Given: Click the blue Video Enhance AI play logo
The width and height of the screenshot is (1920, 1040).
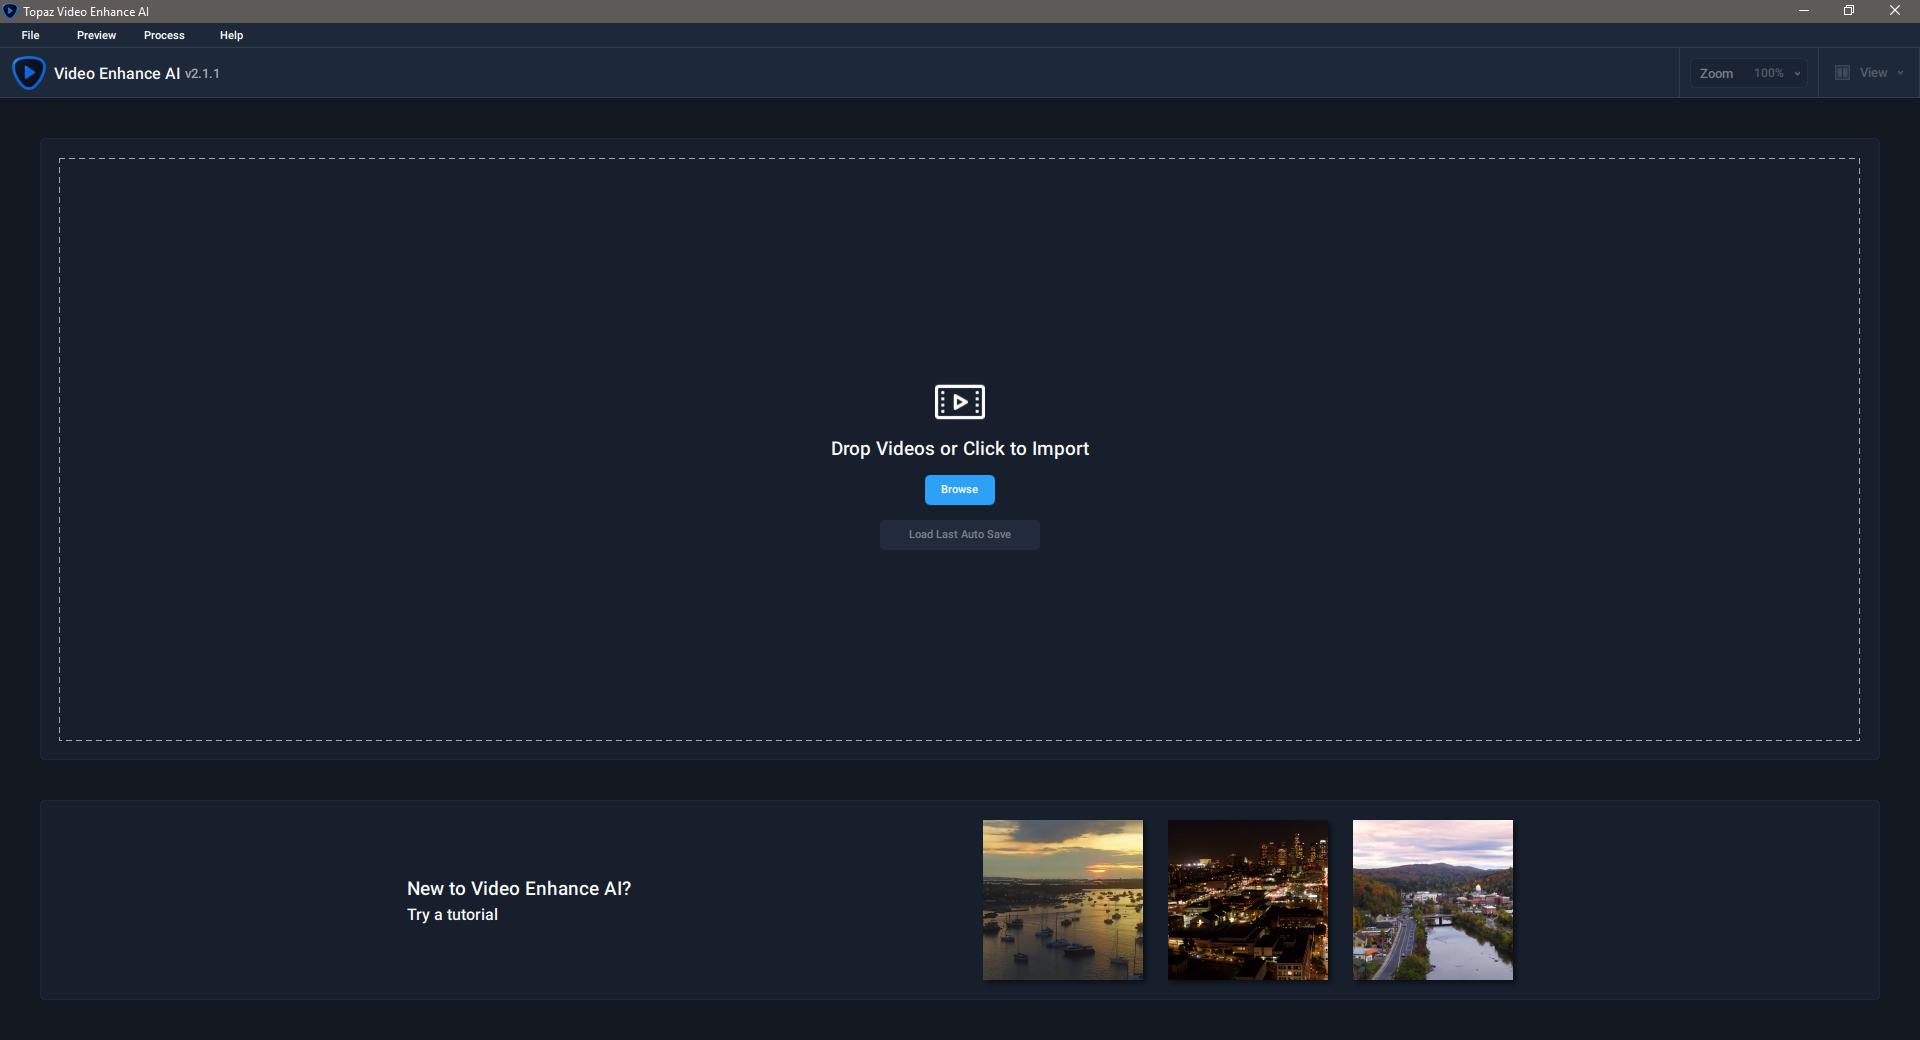Looking at the screenshot, I should click(28, 73).
